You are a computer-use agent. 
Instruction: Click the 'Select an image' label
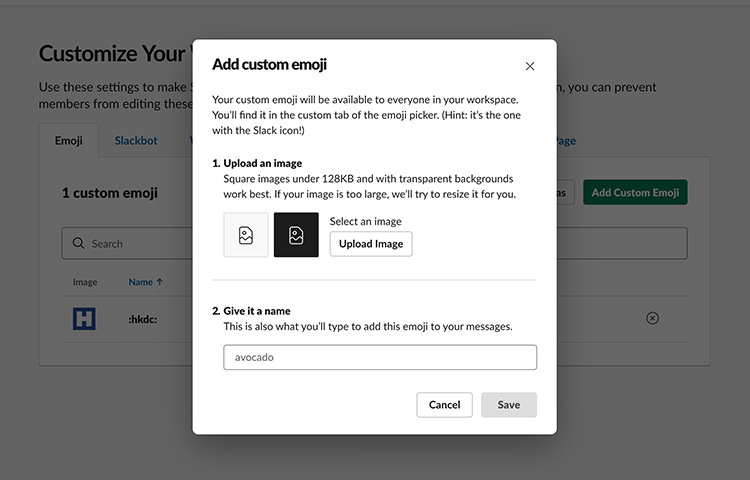(365, 221)
